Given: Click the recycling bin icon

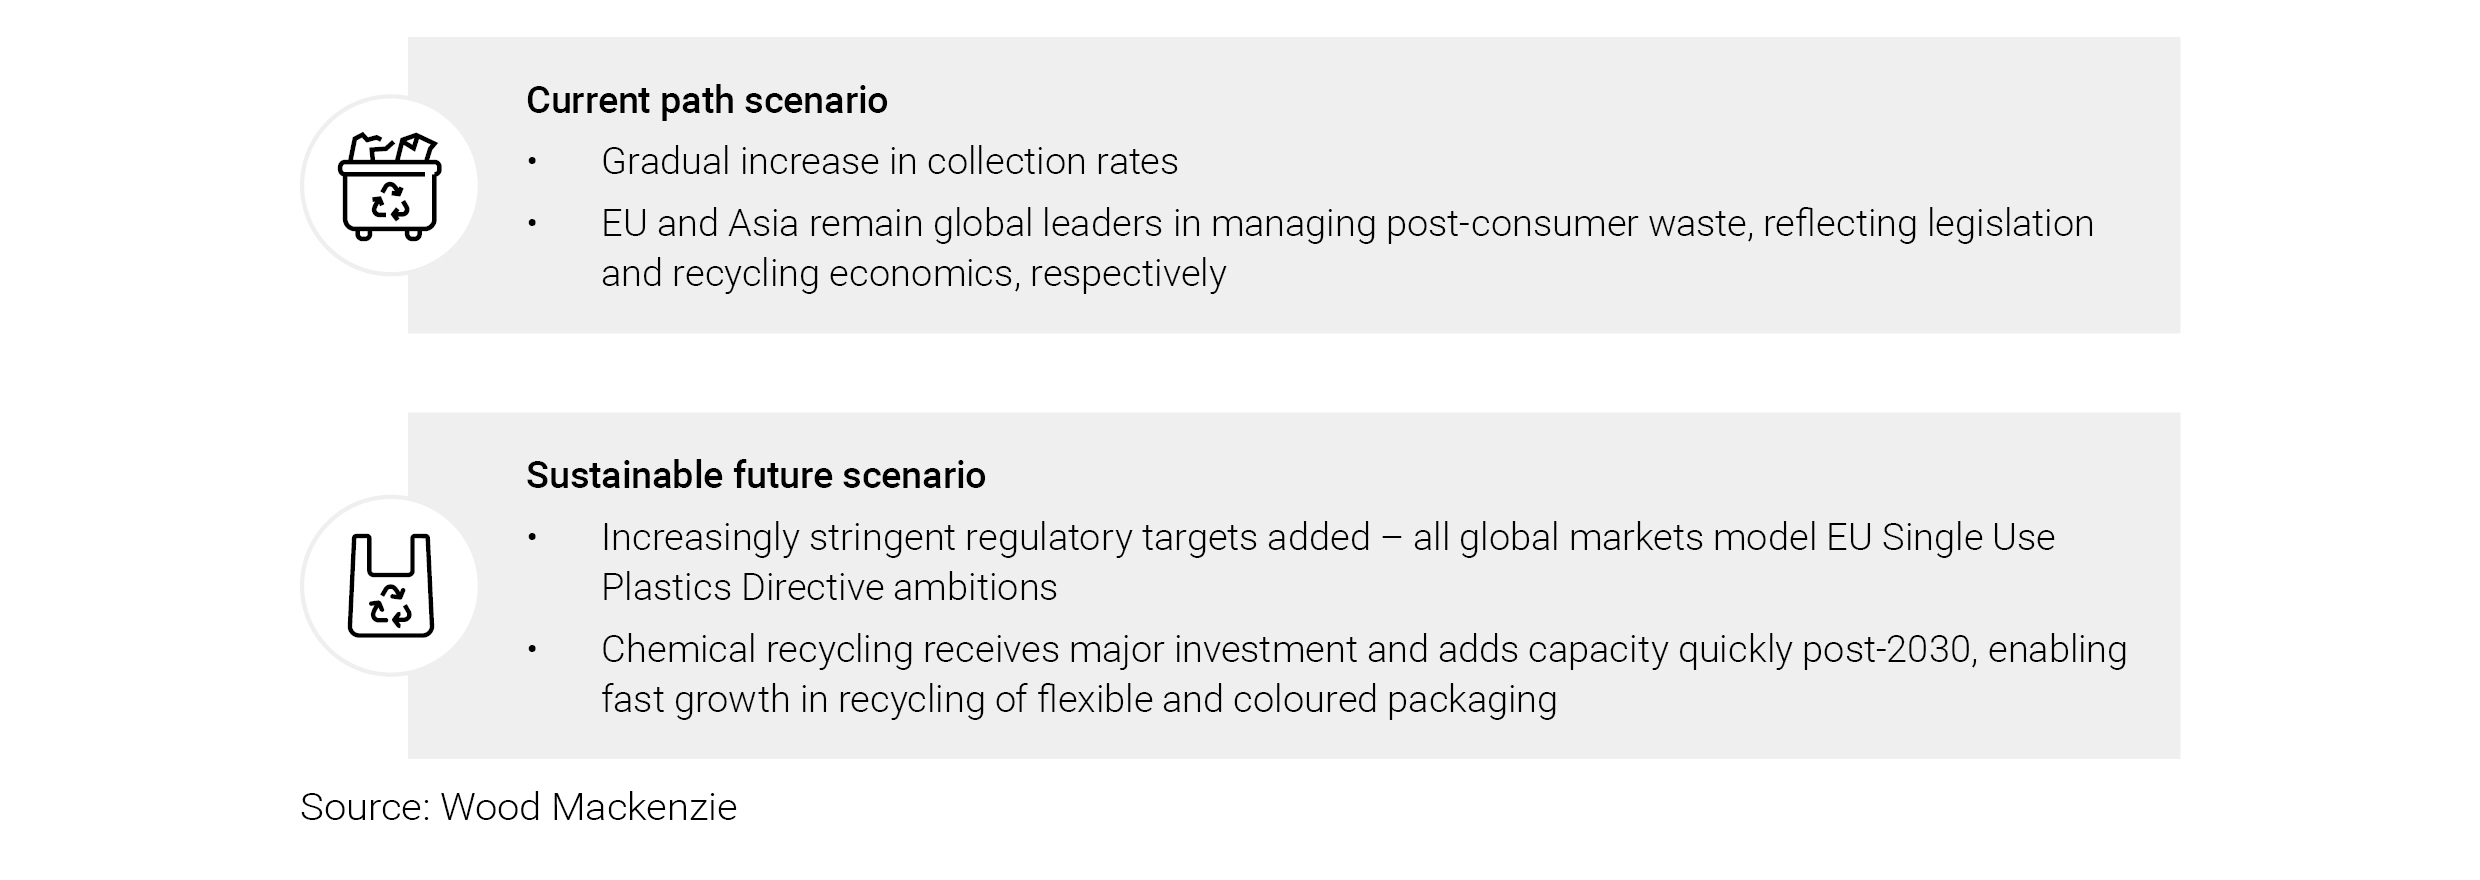Looking at the screenshot, I should coord(390,186).
